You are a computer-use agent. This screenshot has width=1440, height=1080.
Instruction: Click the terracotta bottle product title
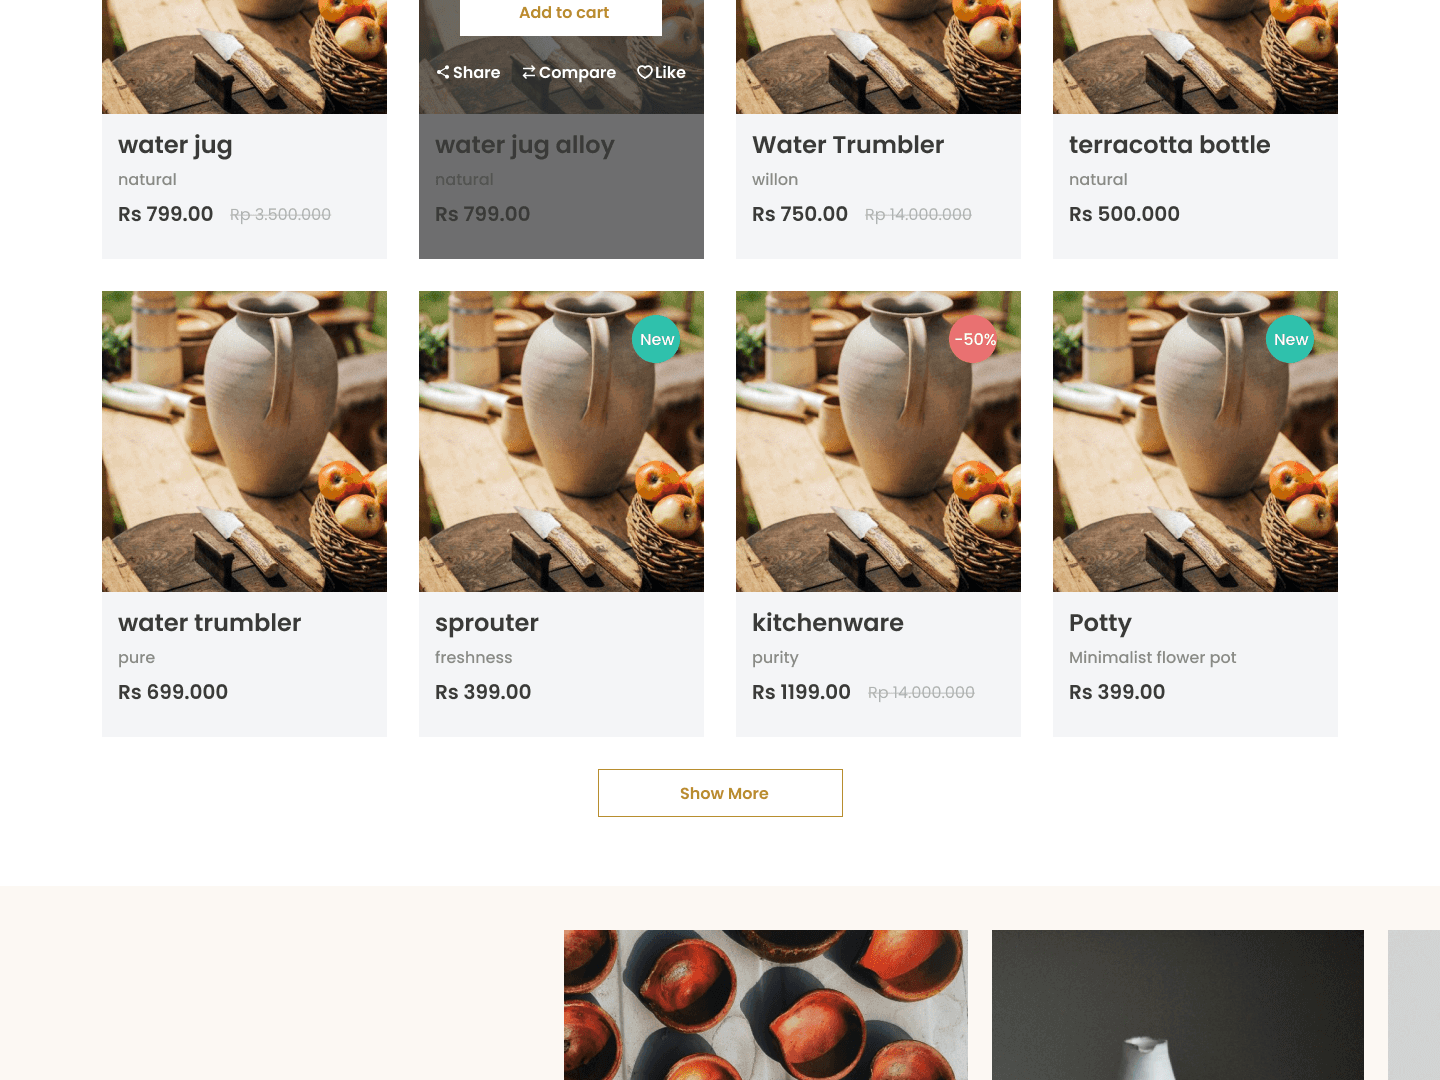(x=1169, y=145)
